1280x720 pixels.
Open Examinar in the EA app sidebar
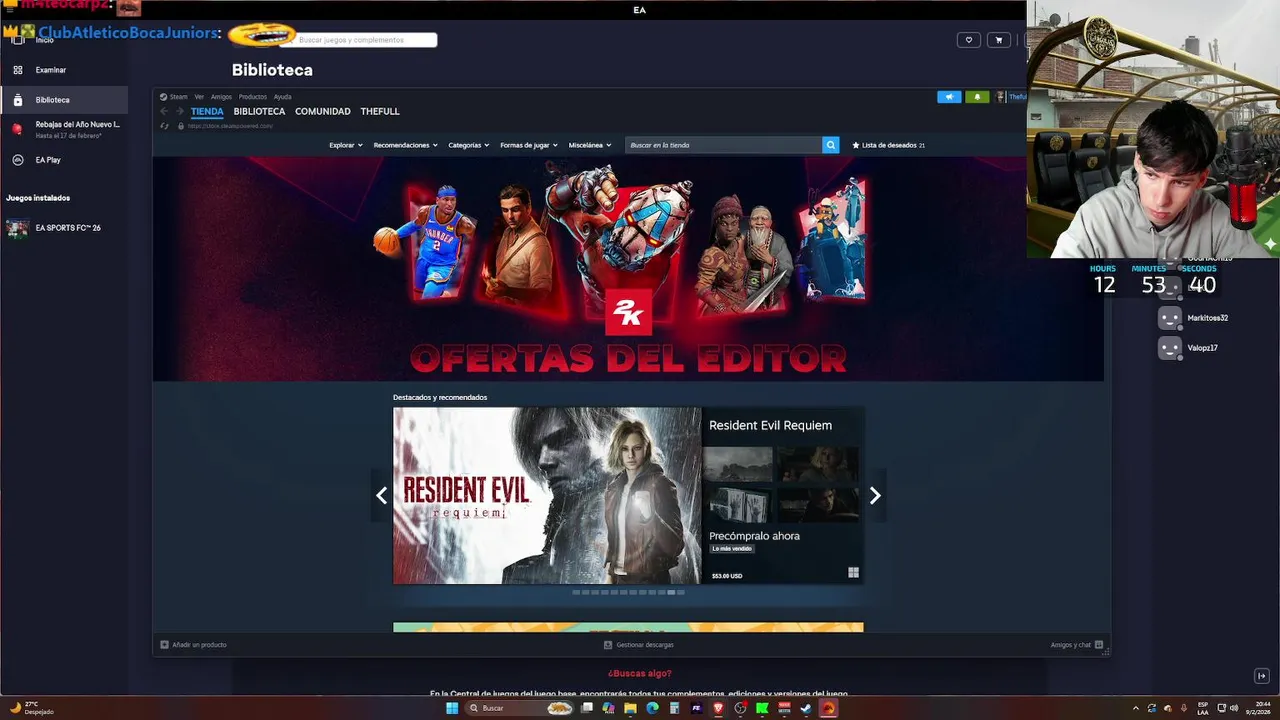(64, 70)
